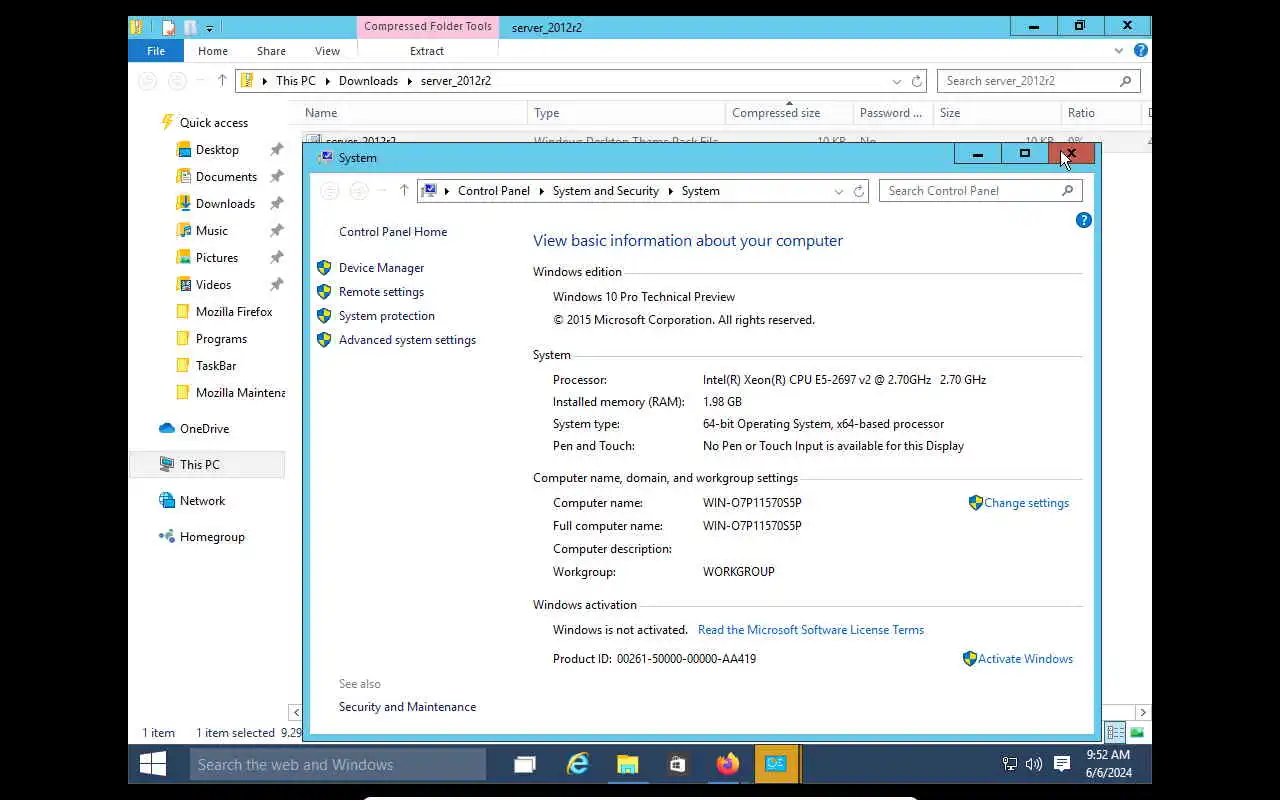Open Videos in Quick access
Image resolution: width=1280 pixels, height=800 pixels.
(213, 285)
